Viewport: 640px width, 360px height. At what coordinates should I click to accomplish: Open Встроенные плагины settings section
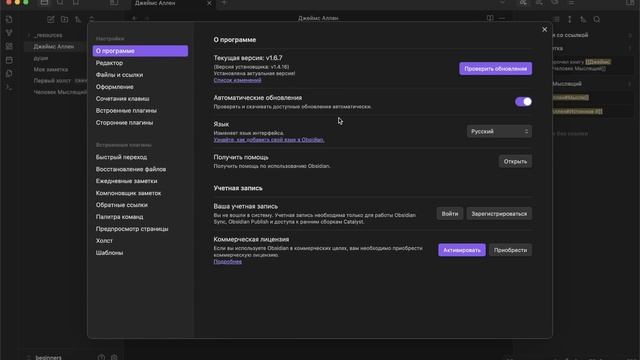140,111
